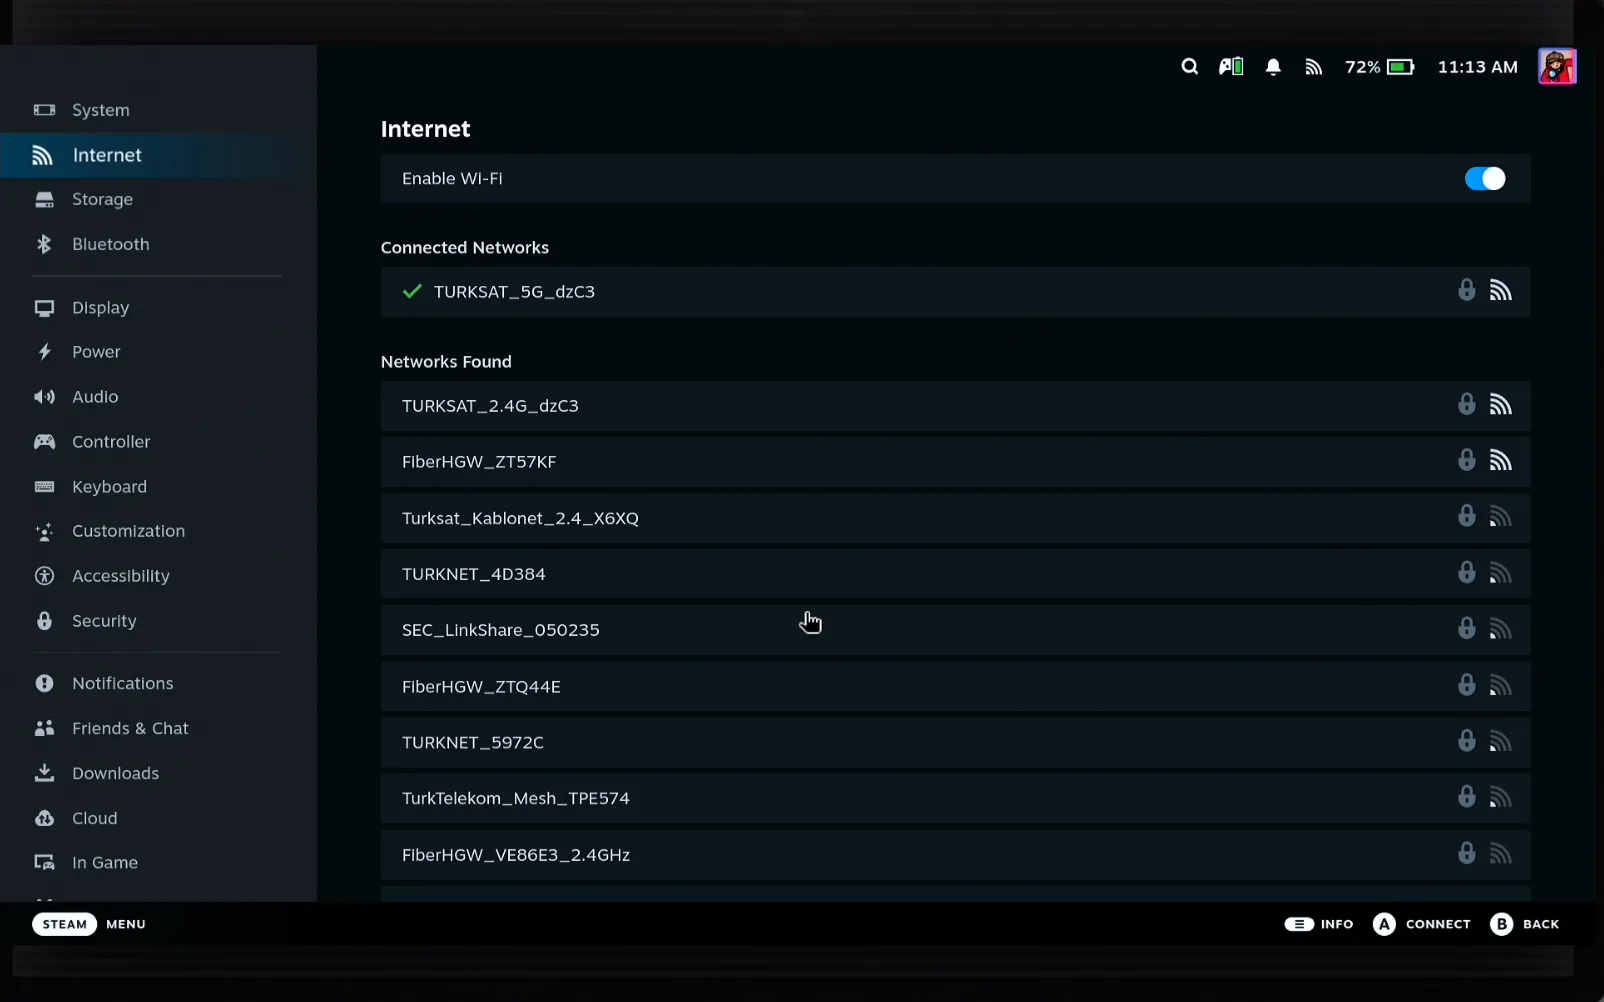Select TURKNET_4D384 network
The height and width of the screenshot is (1002, 1604).
(x=955, y=574)
